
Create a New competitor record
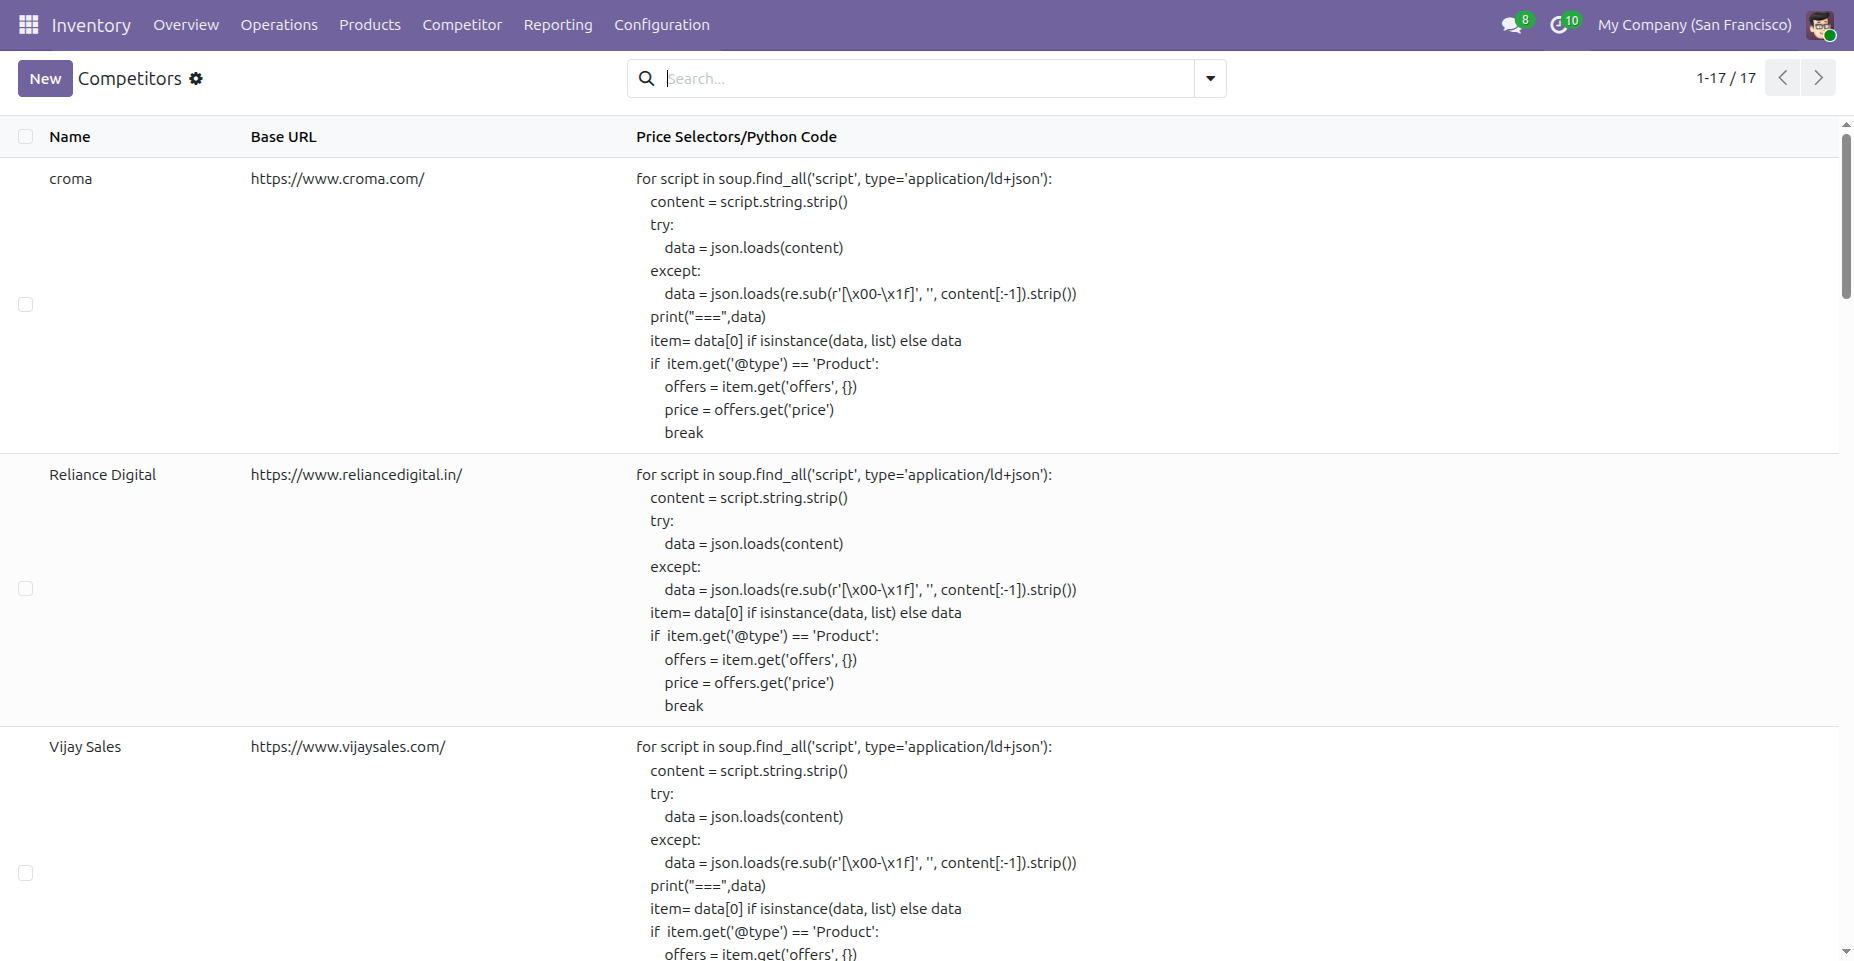(45, 78)
